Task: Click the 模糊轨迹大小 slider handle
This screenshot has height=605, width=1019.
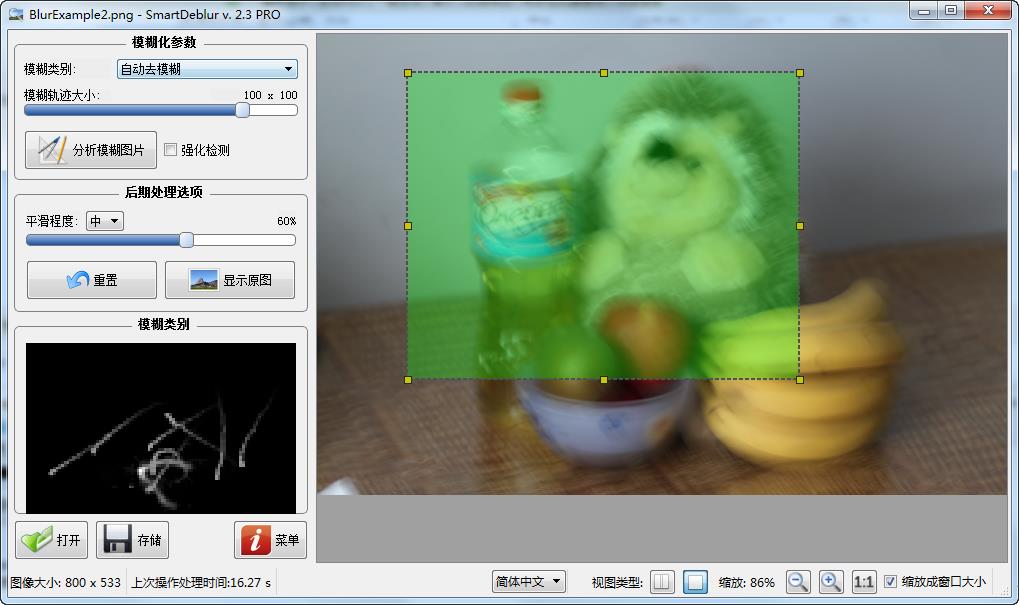Action: (x=242, y=110)
